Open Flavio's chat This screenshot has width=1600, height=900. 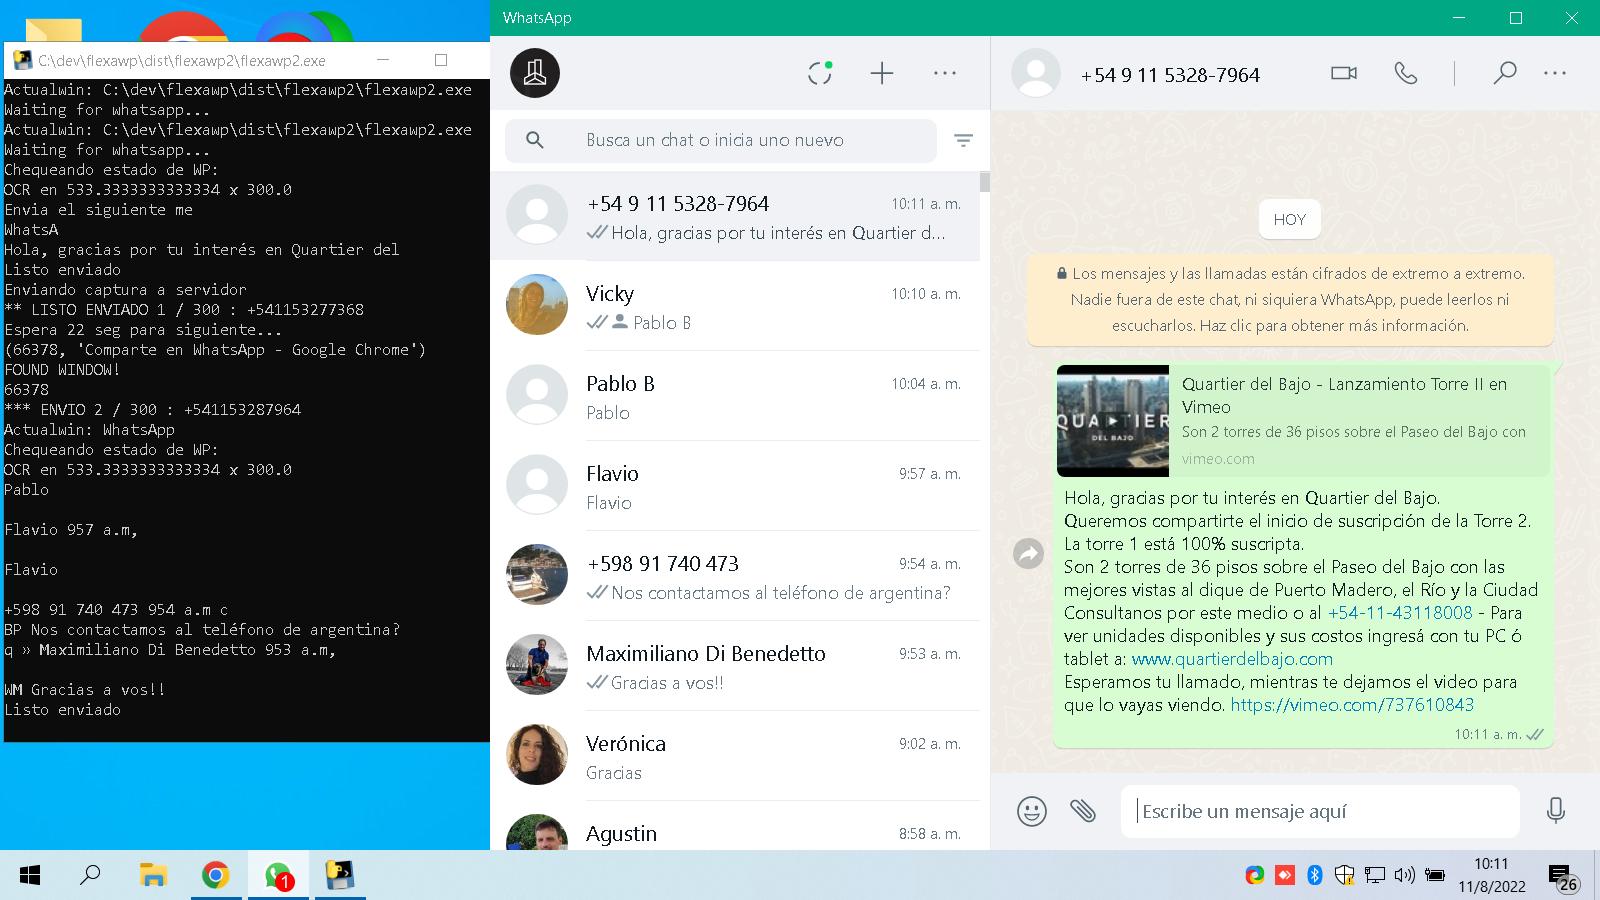[x=735, y=486]
